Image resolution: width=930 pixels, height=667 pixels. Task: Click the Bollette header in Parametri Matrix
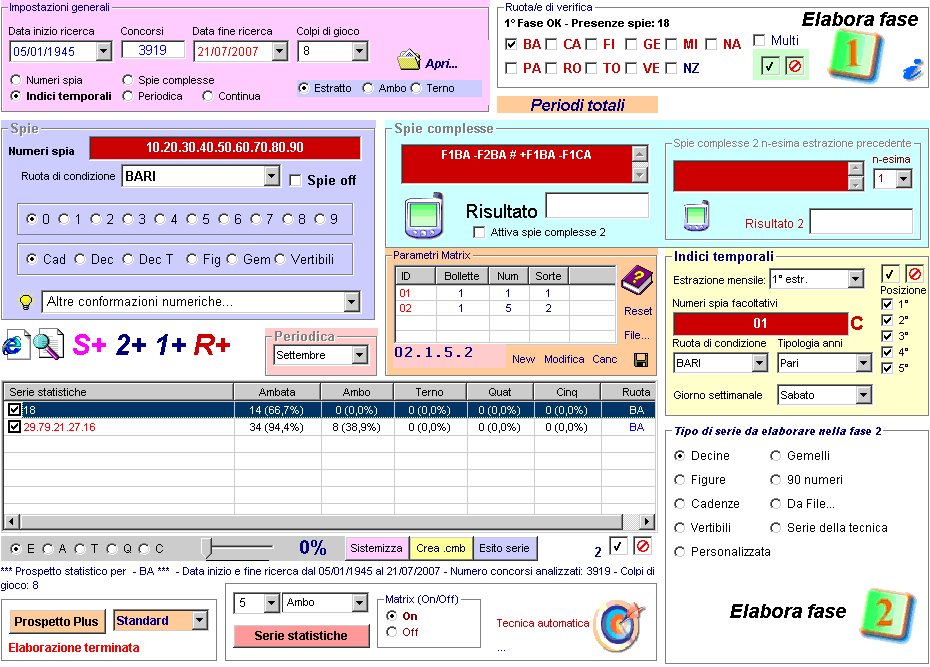[461, 276]
